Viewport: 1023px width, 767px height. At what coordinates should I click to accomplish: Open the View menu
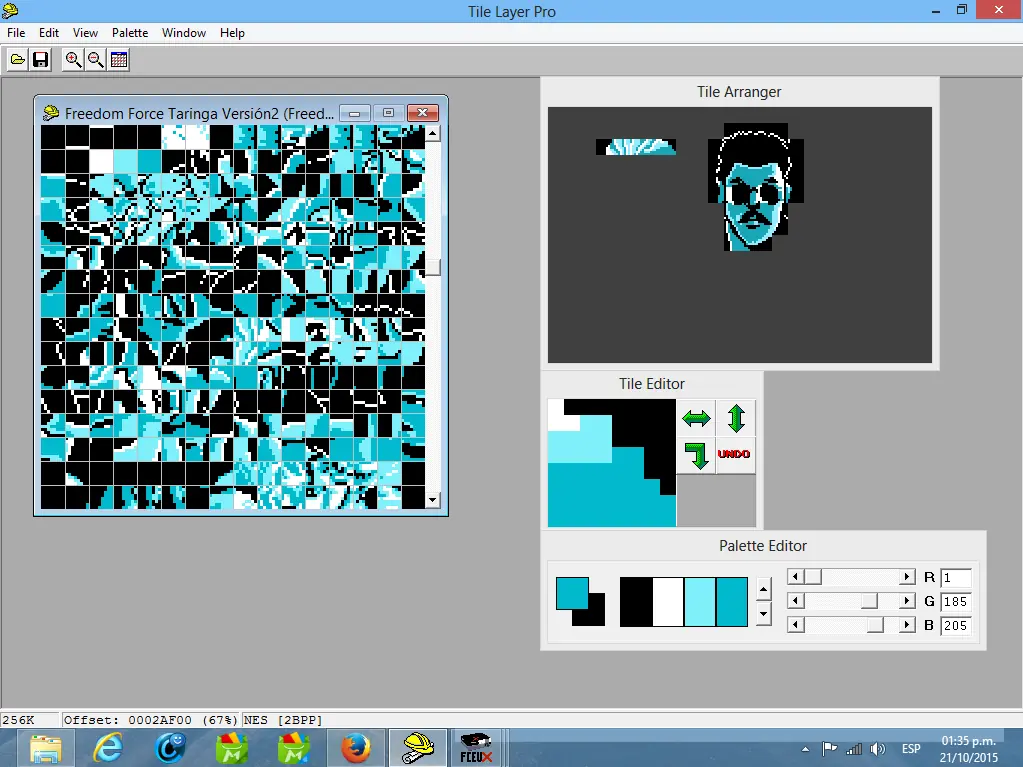[85, 33]
